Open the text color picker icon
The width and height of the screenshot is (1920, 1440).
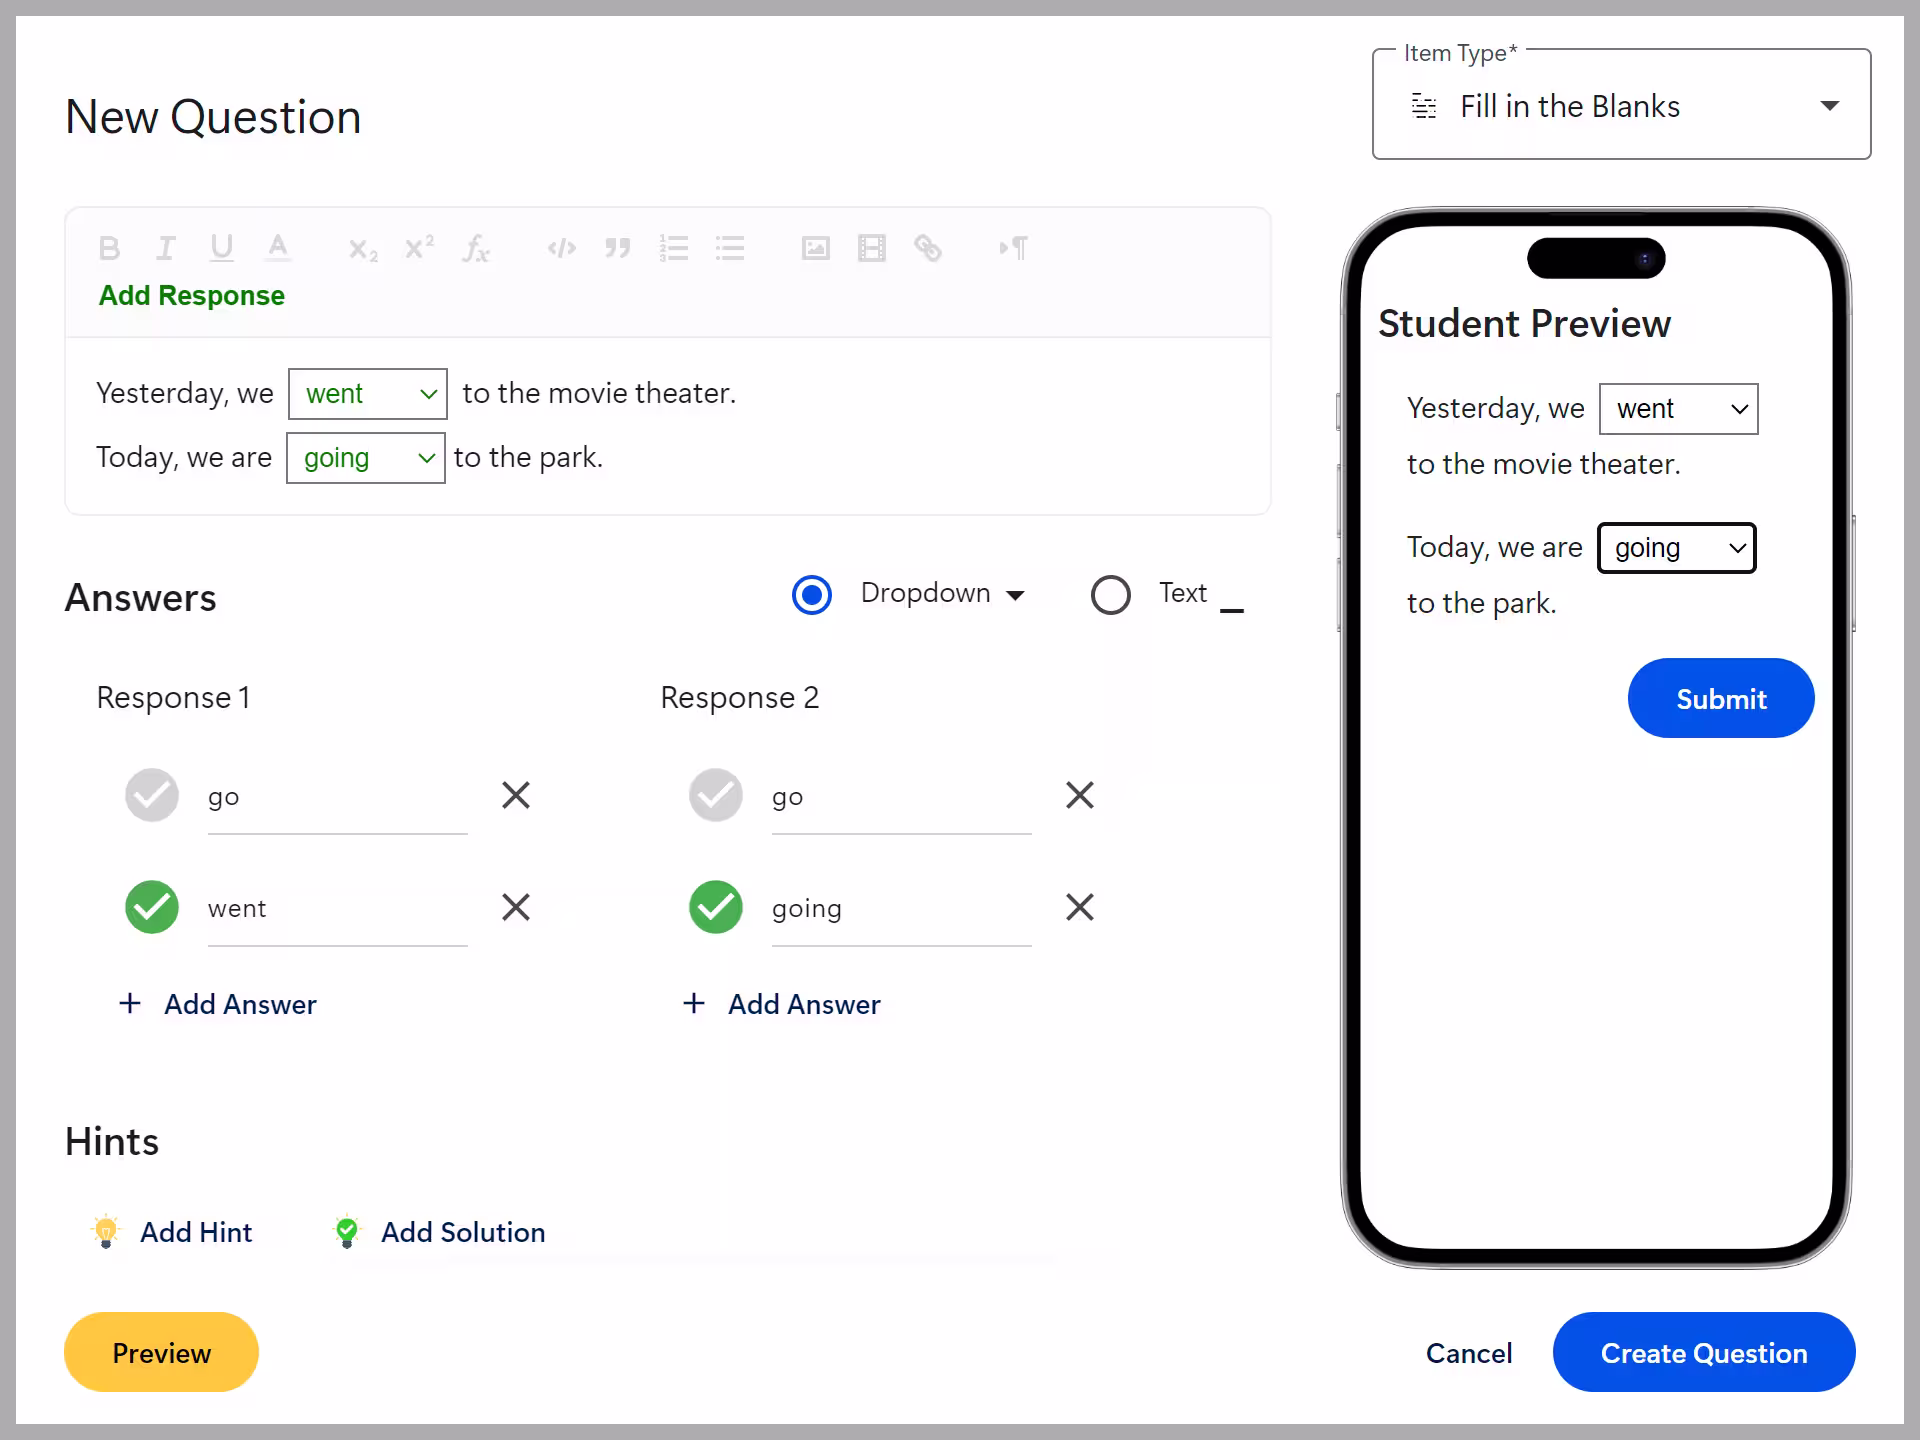pyautogui.click(x=278, y=248)
